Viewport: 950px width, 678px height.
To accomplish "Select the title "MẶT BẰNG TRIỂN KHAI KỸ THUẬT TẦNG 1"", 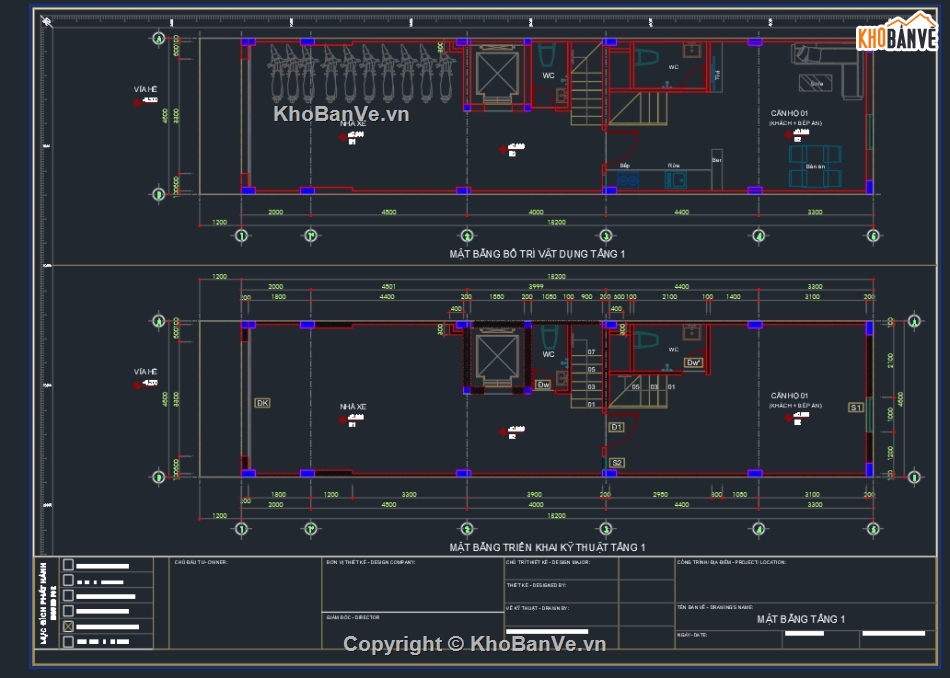I will (547, 547).
